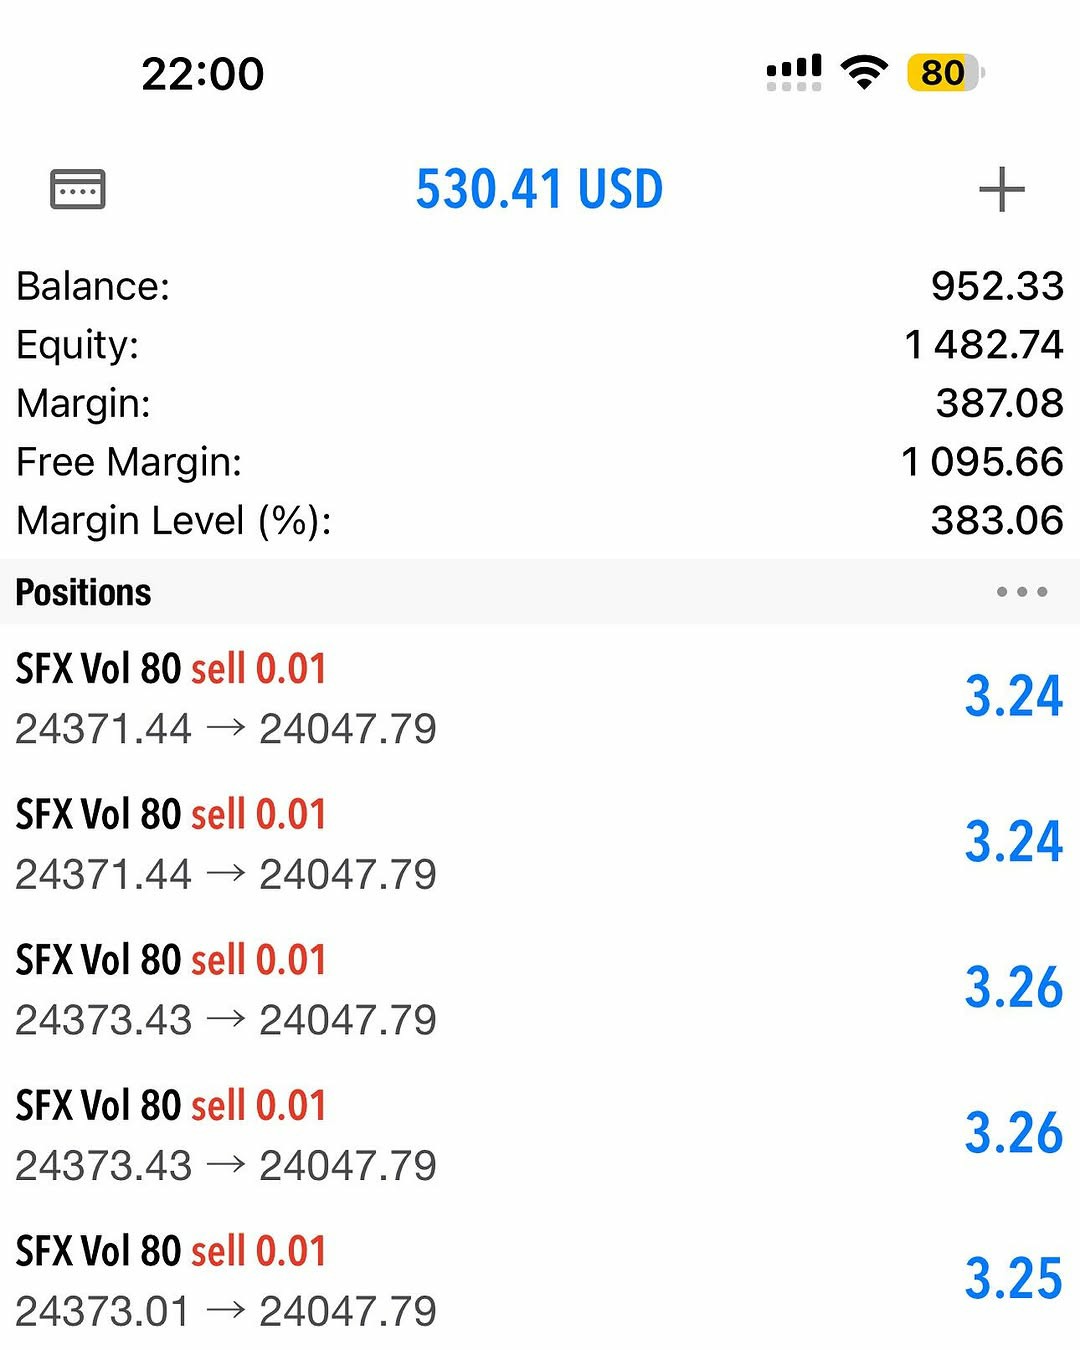Select the Balance row showing 952.33
This screenshot has height=1350, width=1080.
540,286
